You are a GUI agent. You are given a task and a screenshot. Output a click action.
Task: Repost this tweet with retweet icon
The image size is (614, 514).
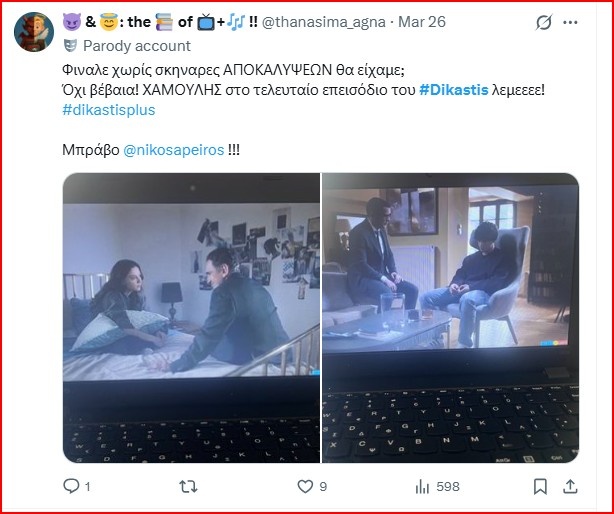pyautogui.click(x=188, y=487)
